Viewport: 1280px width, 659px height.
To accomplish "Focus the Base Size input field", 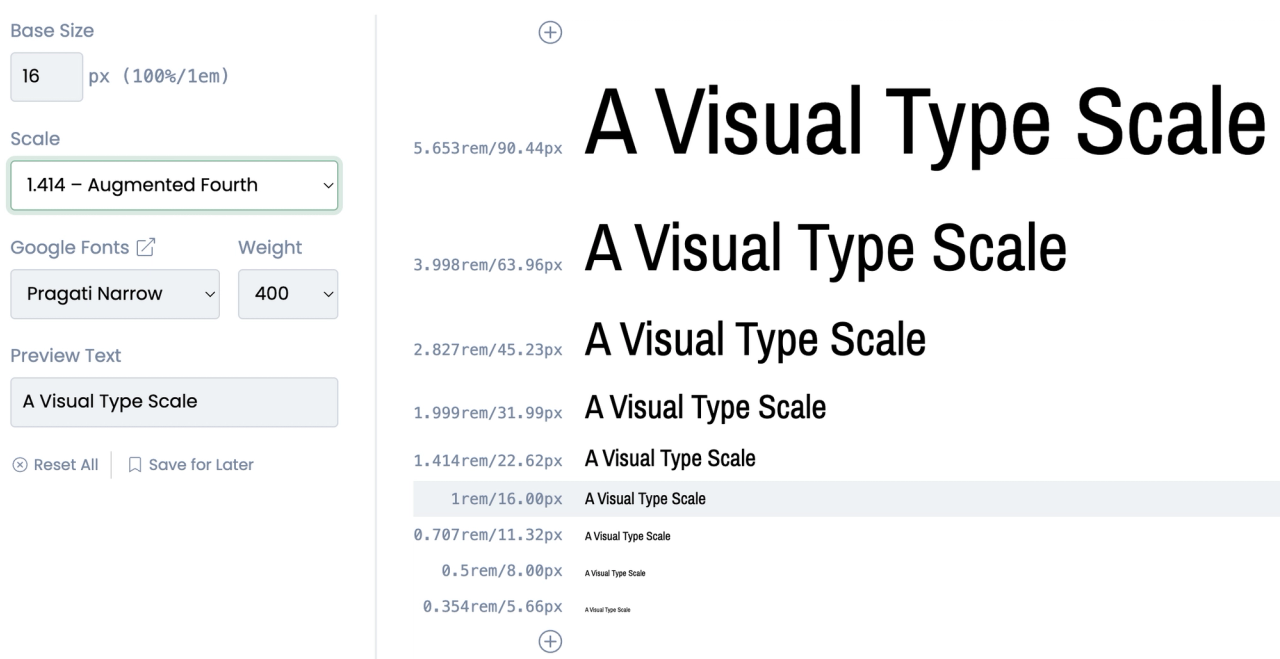I will point(47,77).
